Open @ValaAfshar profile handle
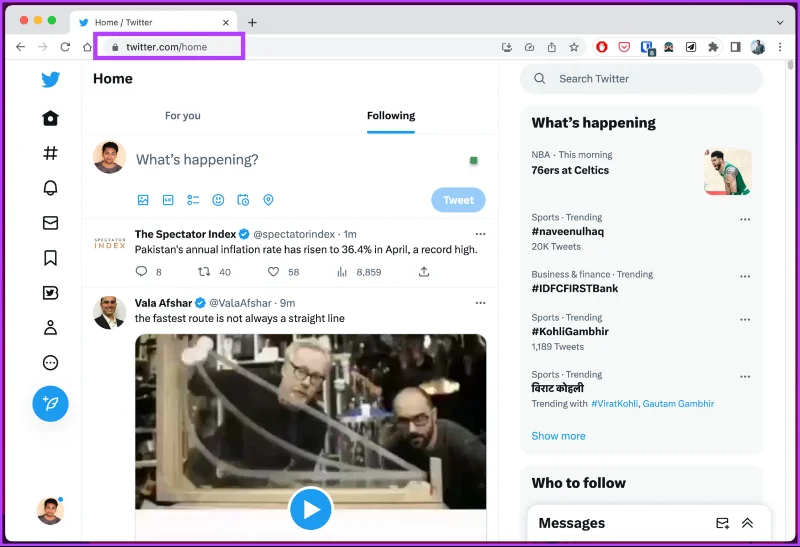The height and width of the screenshot is (547, 800). click(240, 303)
